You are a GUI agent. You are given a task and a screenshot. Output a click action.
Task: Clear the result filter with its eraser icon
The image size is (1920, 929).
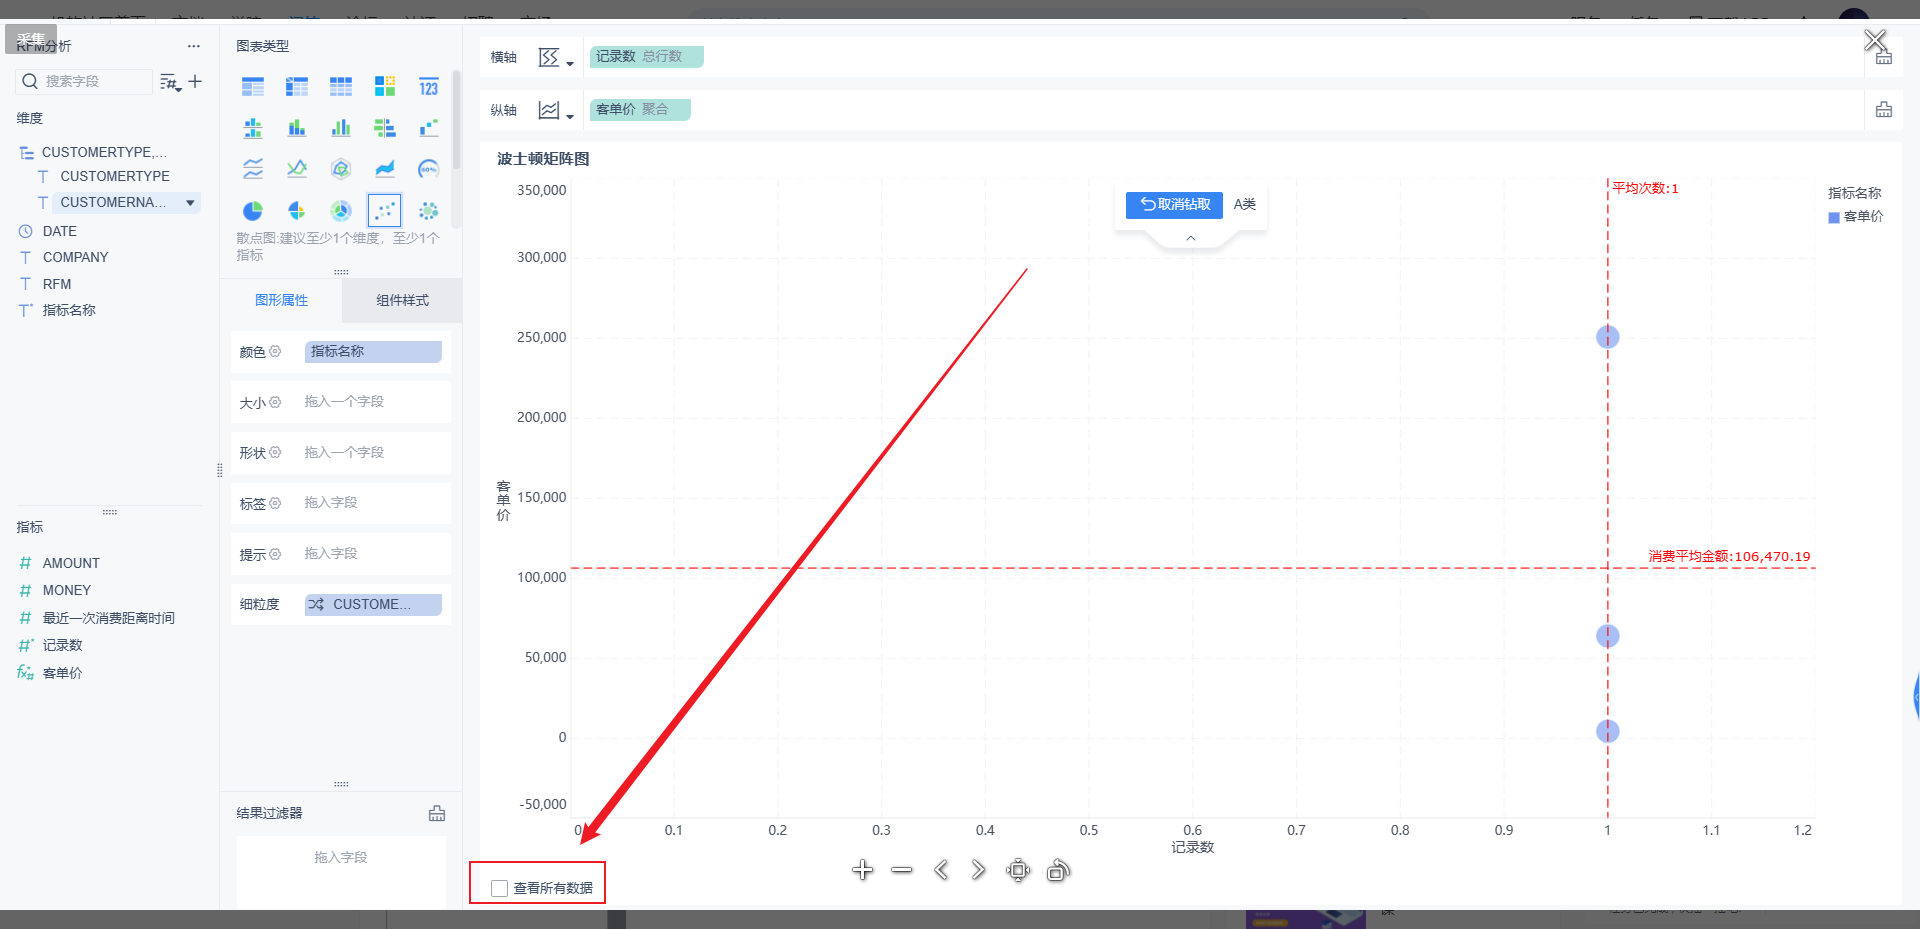click(x=437, y=813)
